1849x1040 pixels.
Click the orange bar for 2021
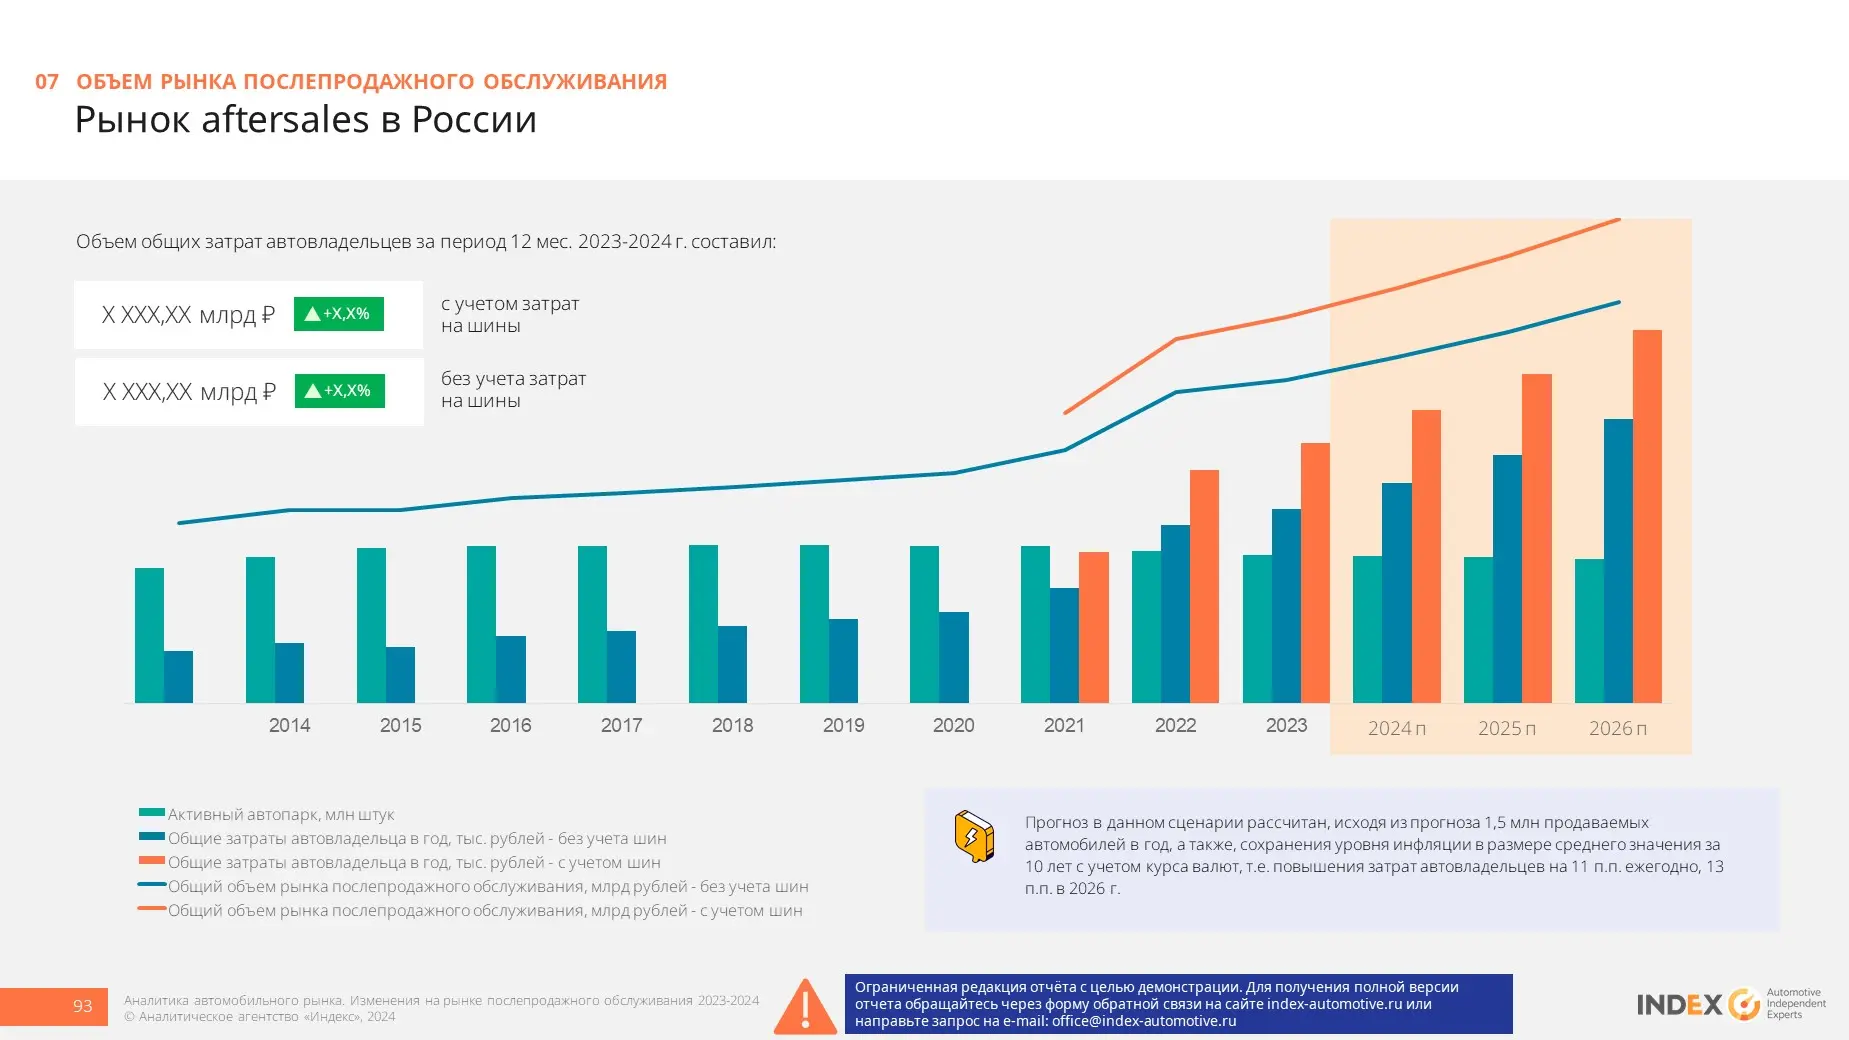(x=1094, y=627)
